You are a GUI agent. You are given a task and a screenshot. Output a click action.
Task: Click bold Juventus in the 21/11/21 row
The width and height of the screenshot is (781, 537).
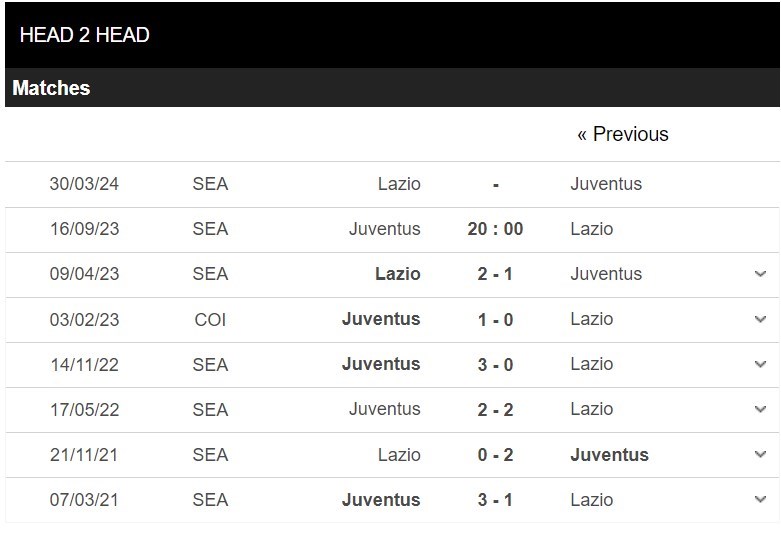[610, 454]
